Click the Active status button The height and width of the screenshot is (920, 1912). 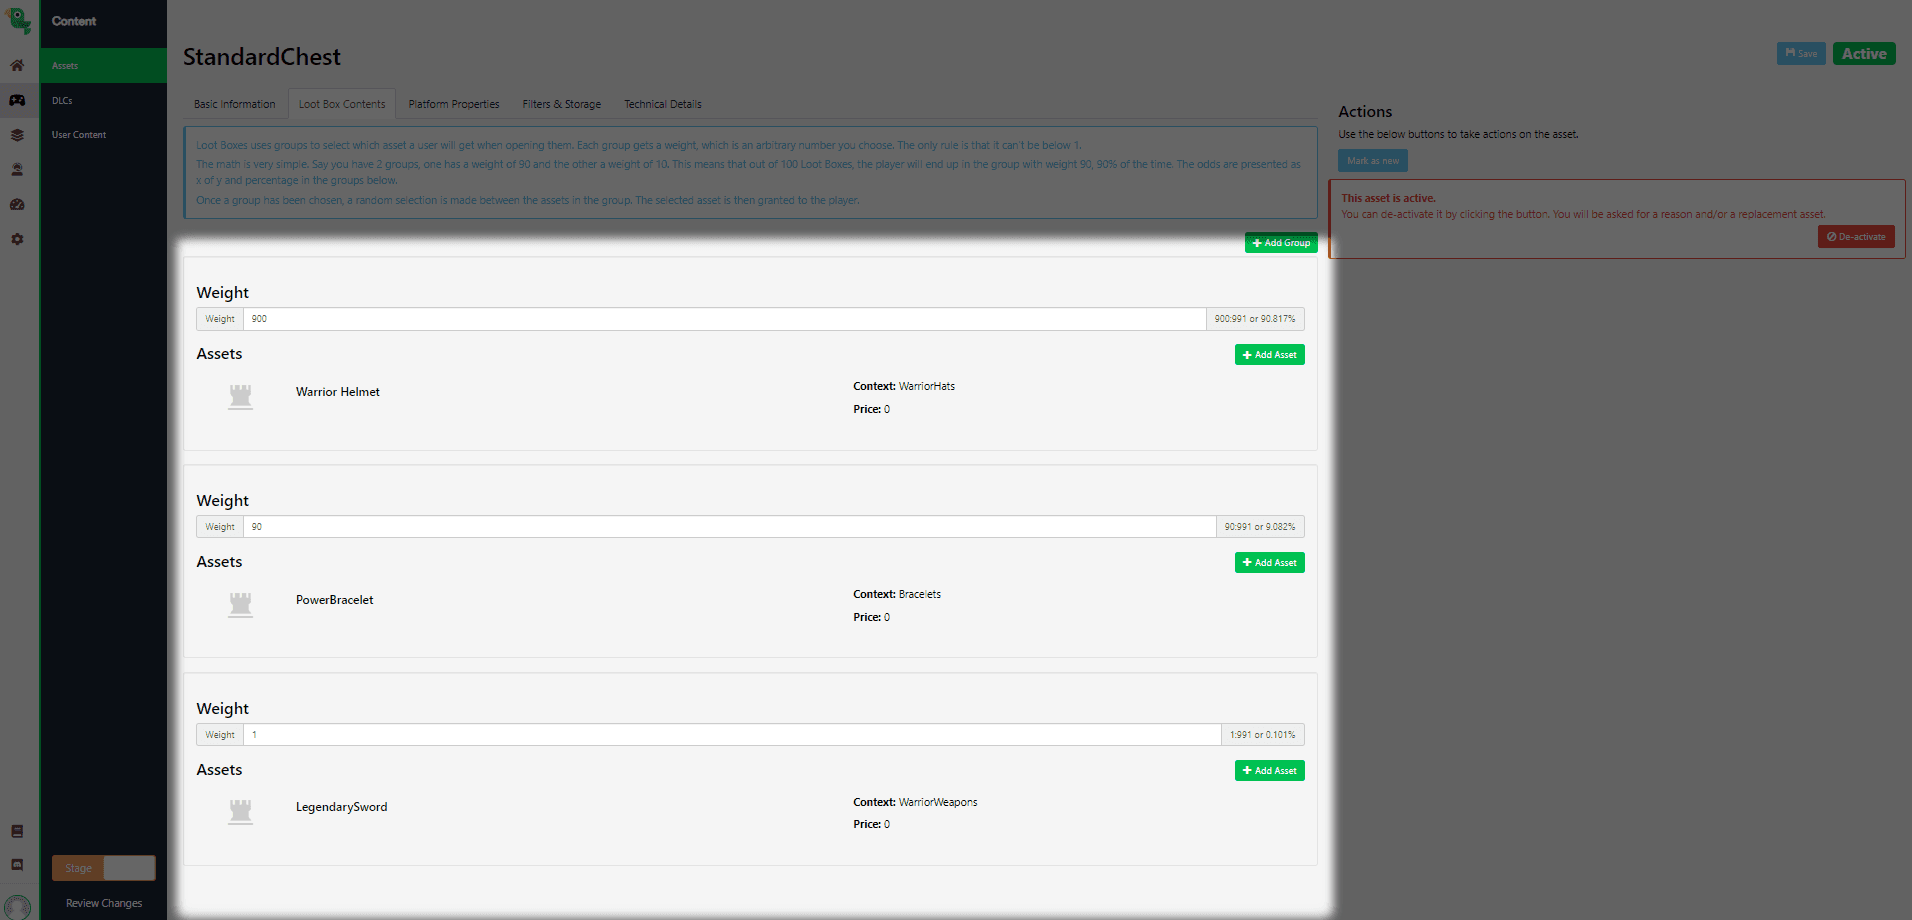[x=1864, y=54]
